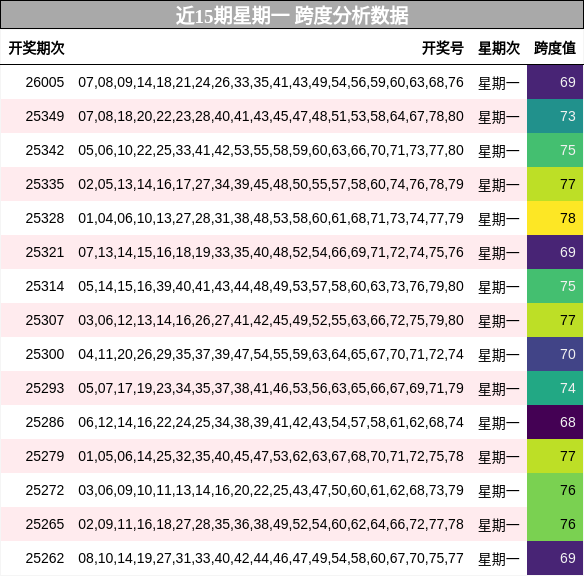This screenshot has width=584, height=576.
Task: Click 星期一 in the 25286 row
Action: 499,423
